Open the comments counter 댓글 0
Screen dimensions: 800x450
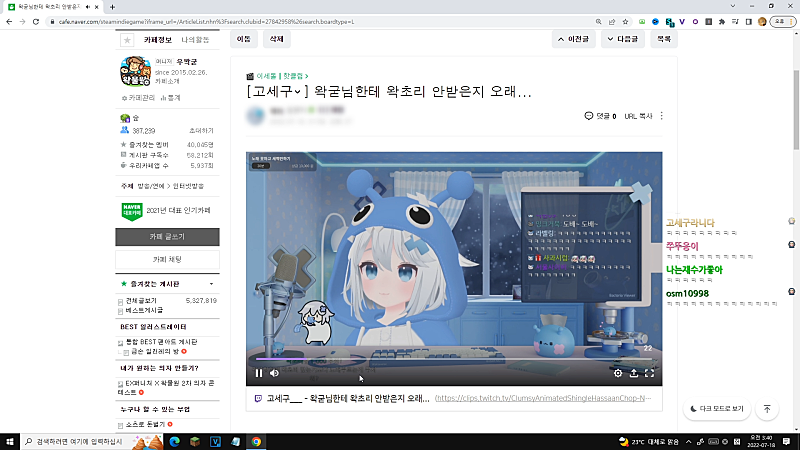pyautogui.click(x=600, y=116)
